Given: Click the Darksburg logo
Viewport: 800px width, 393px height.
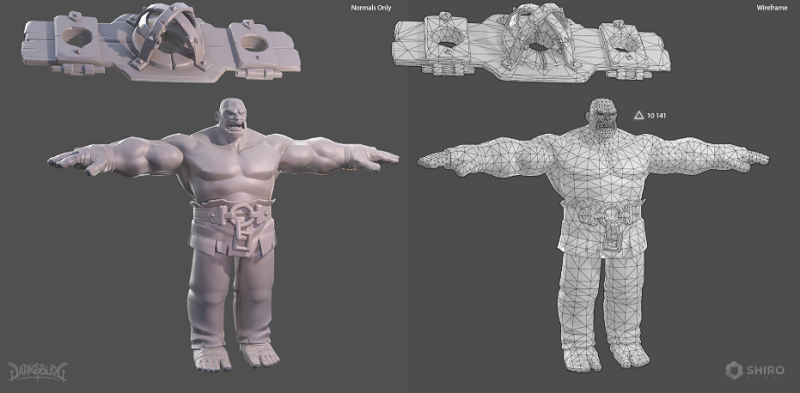Looking at the screenshot, I should (x=37, y=371).
